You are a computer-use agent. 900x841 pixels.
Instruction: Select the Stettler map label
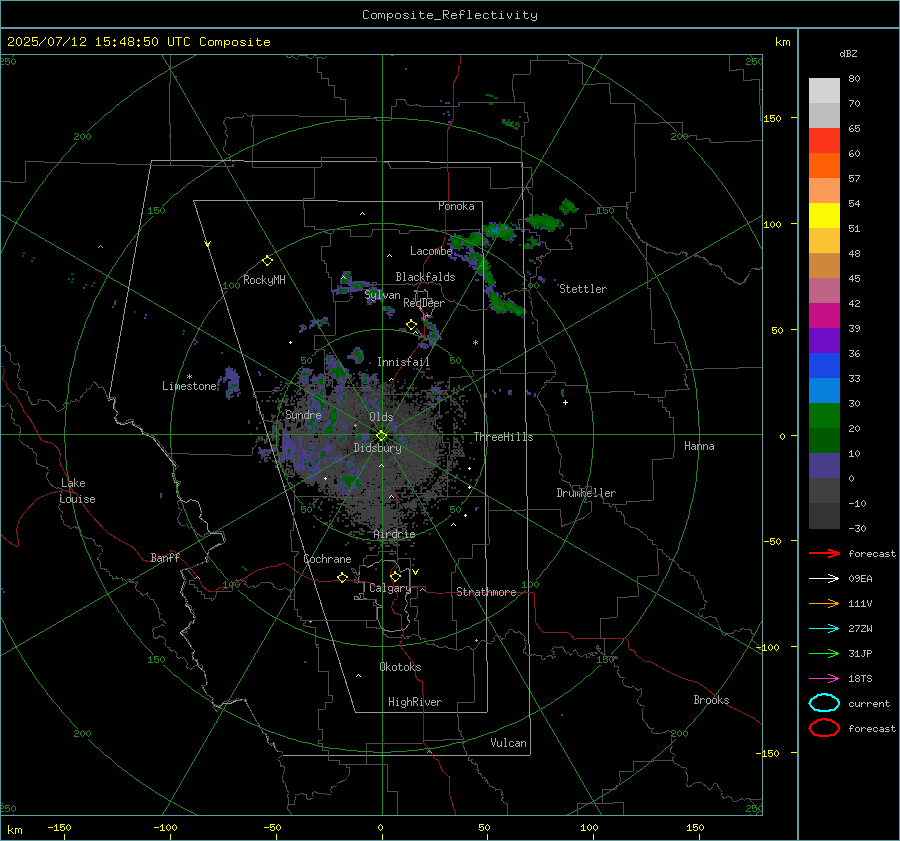click(x=583, y=289)
